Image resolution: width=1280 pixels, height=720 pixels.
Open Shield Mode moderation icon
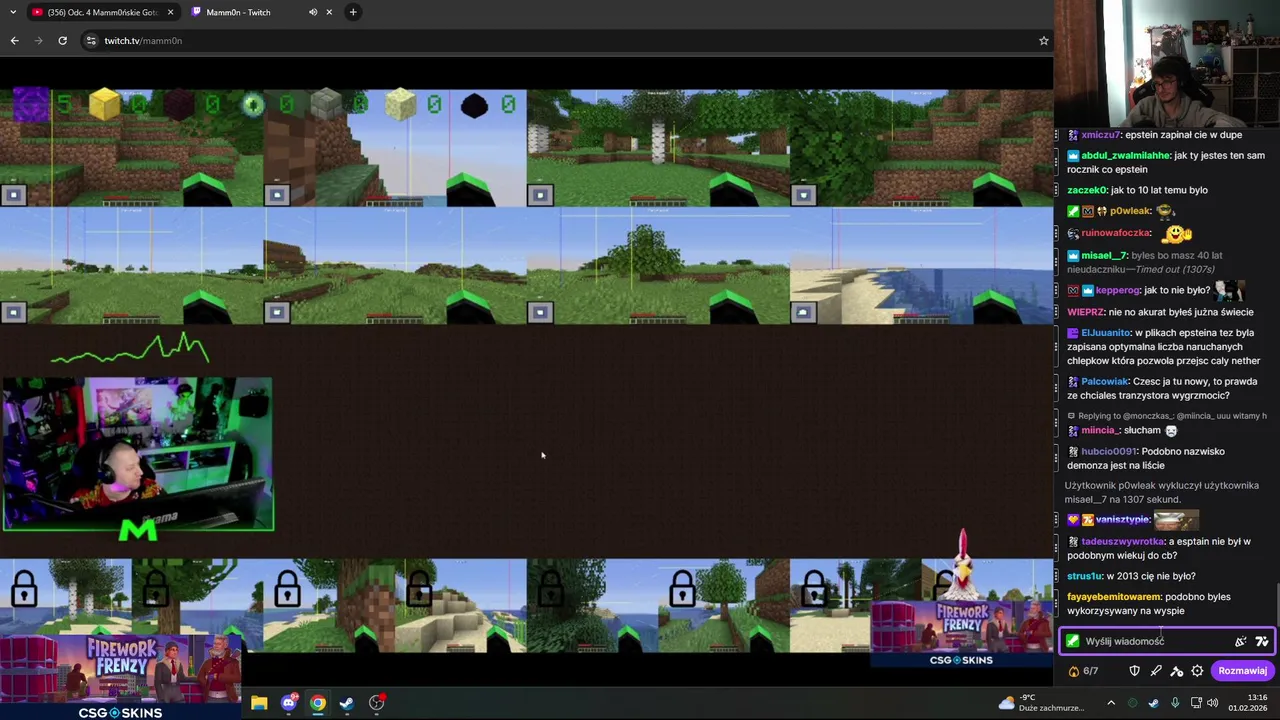[1135, 671]
